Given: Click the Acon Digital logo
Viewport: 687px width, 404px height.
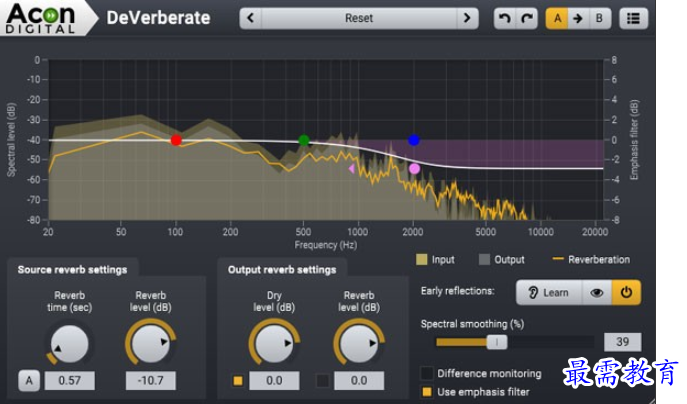Looking at the screenshot, I should click(41, 18).
